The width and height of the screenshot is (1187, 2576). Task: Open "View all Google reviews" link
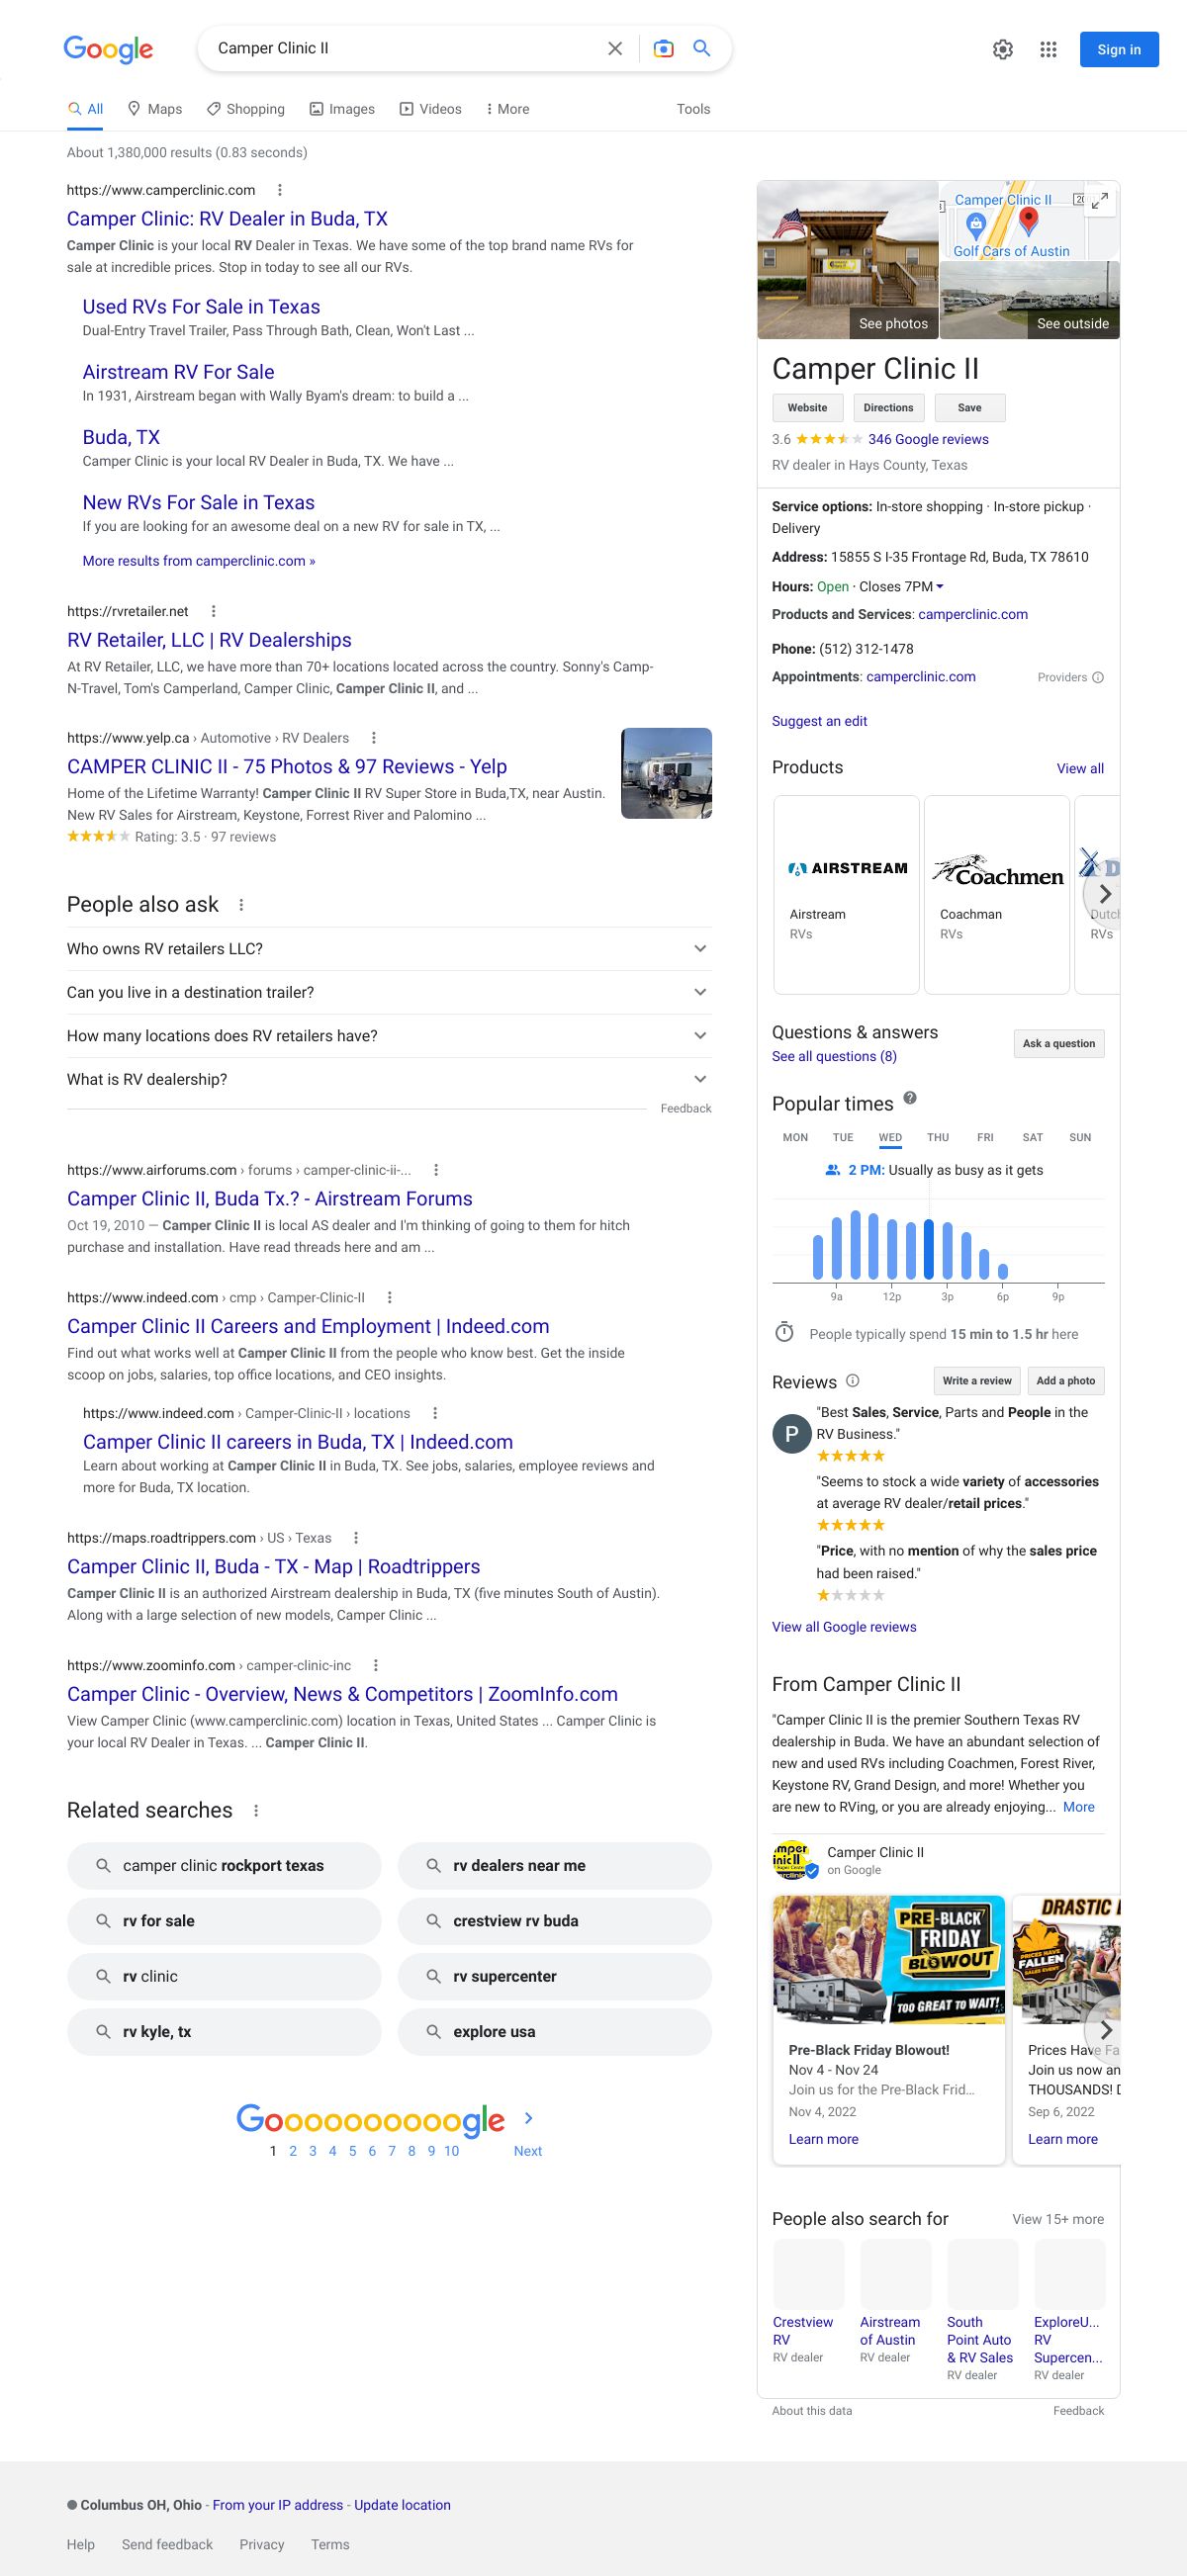coord(843,1627)
